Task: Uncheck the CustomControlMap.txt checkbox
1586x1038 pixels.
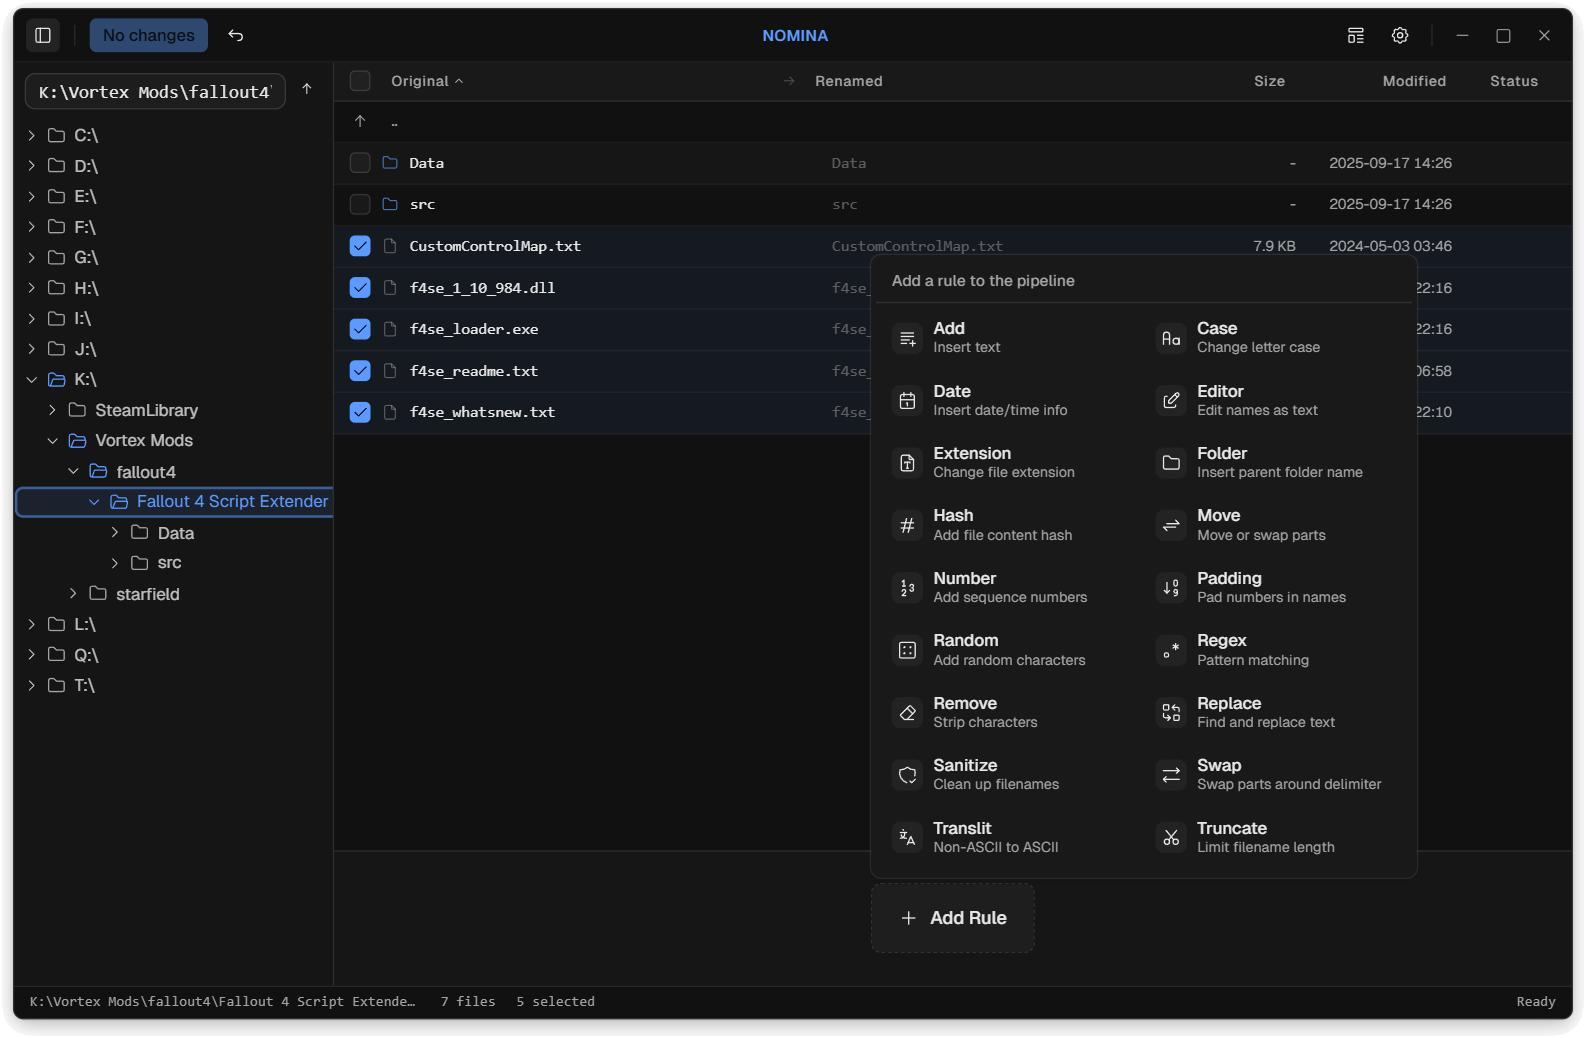Action: point(360,246)
